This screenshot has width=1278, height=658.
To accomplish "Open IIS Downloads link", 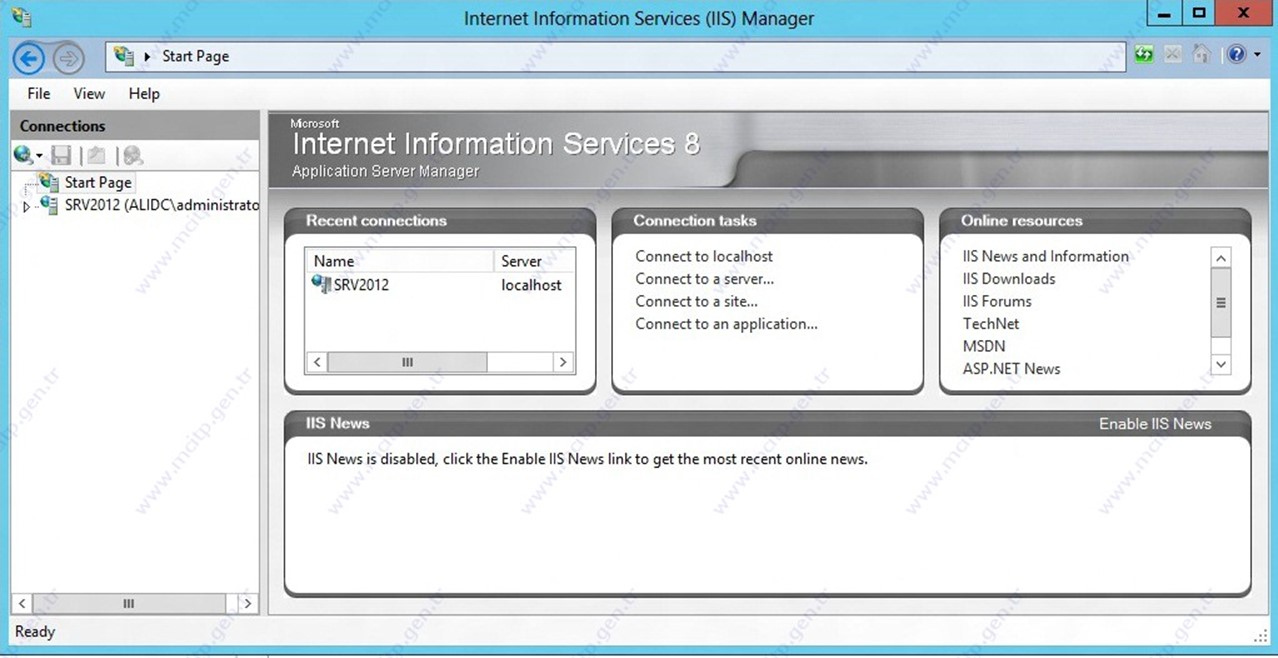I will [1009, 279].
